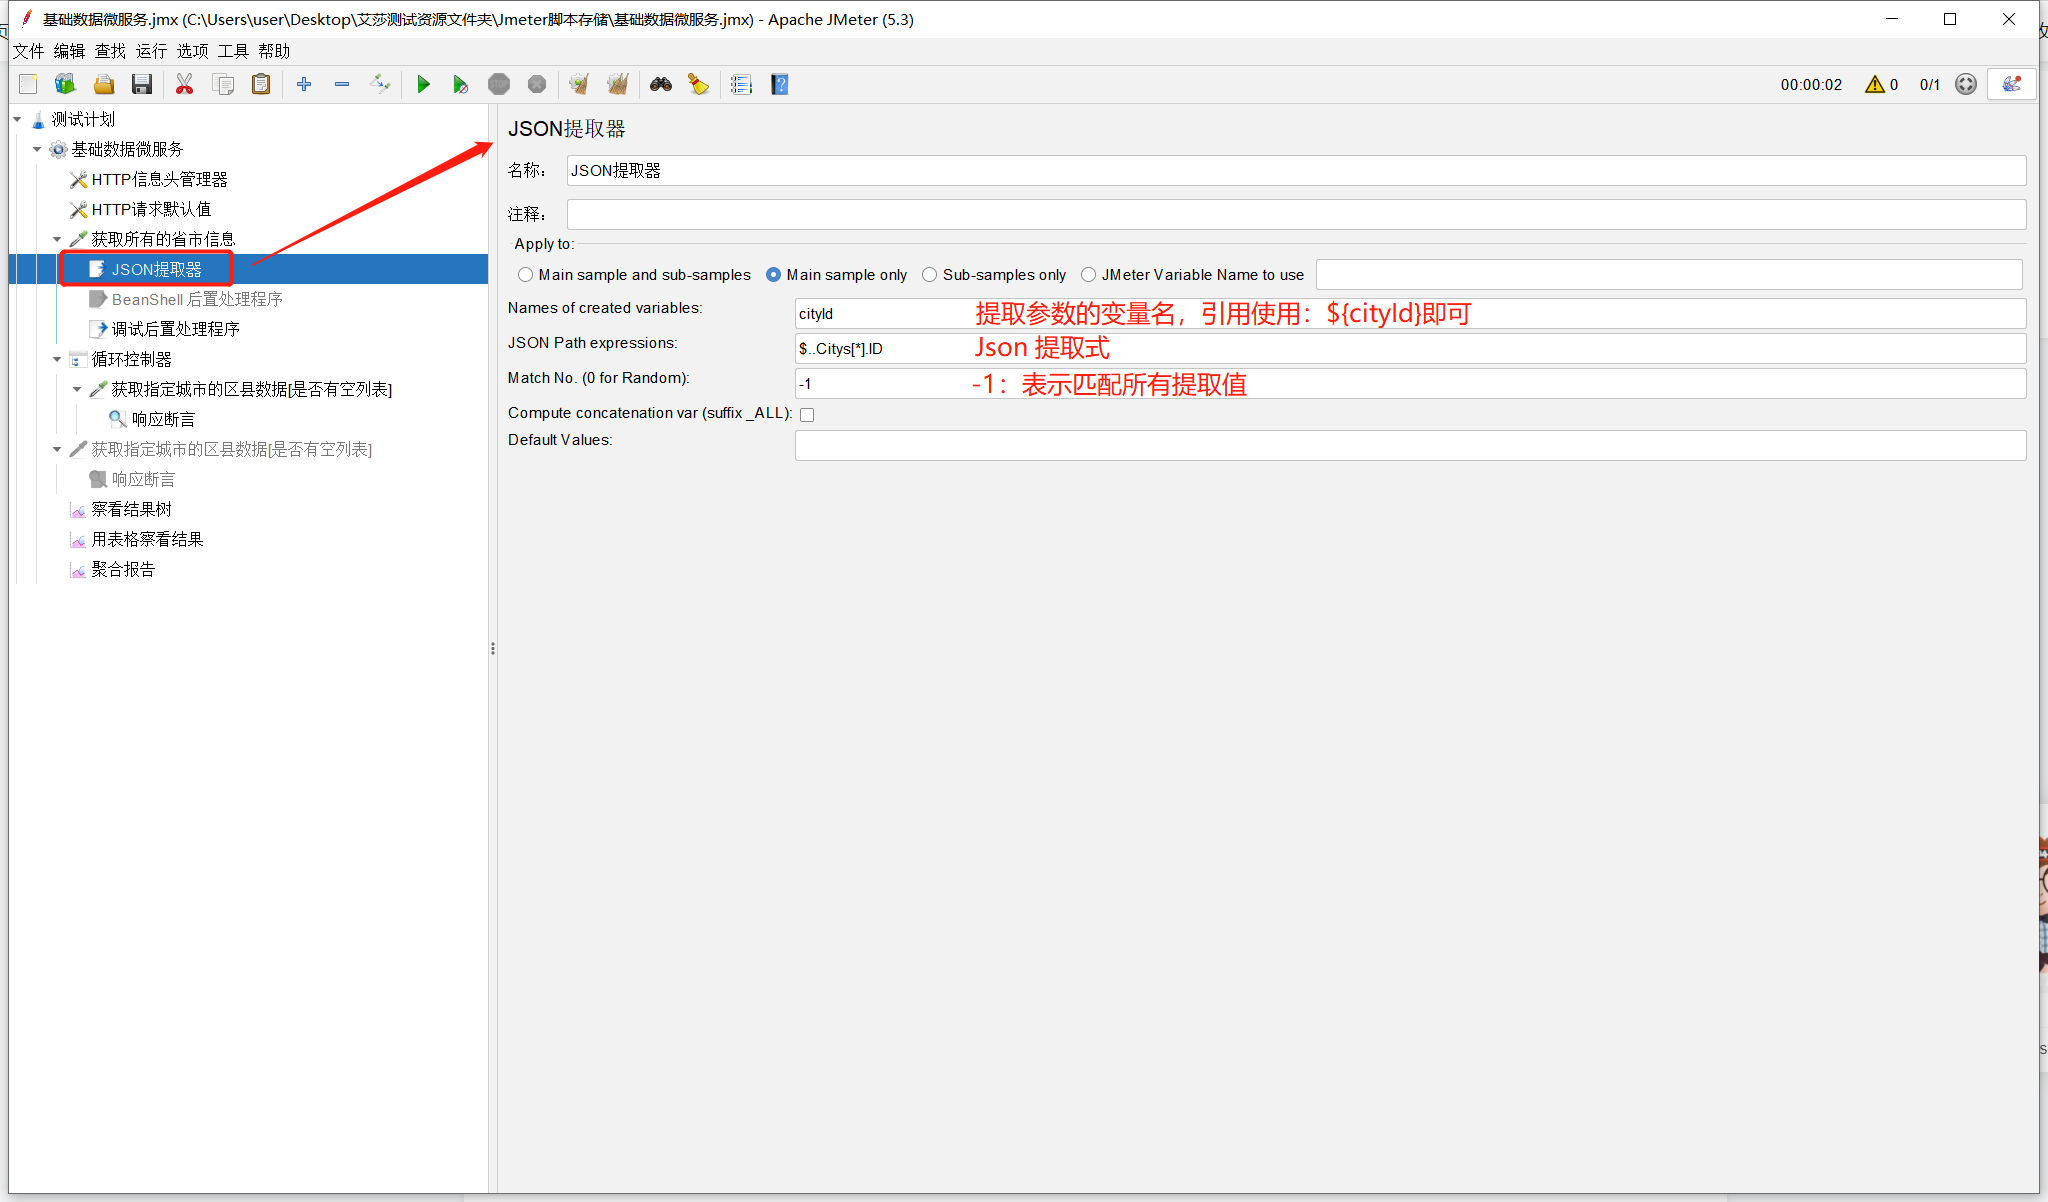
Task: Open the JMeter Help book icon
Action: tap(778, 84)
